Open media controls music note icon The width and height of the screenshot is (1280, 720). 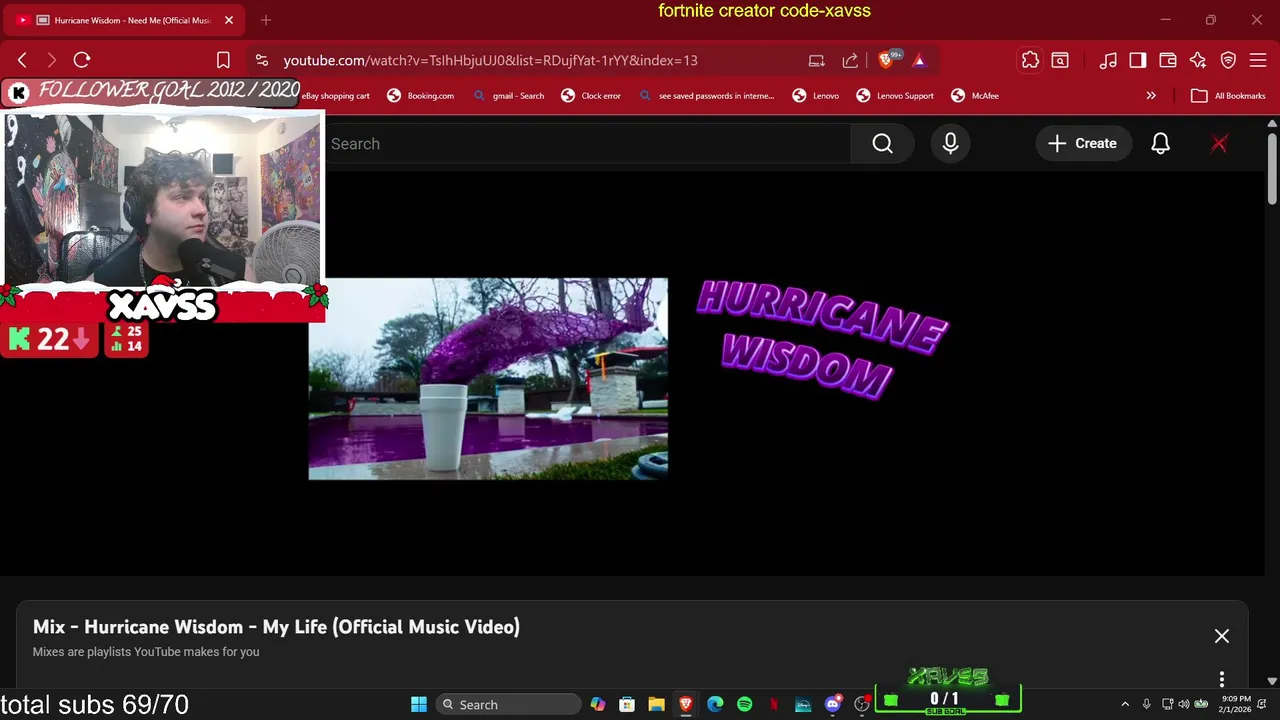(1108, 60)
